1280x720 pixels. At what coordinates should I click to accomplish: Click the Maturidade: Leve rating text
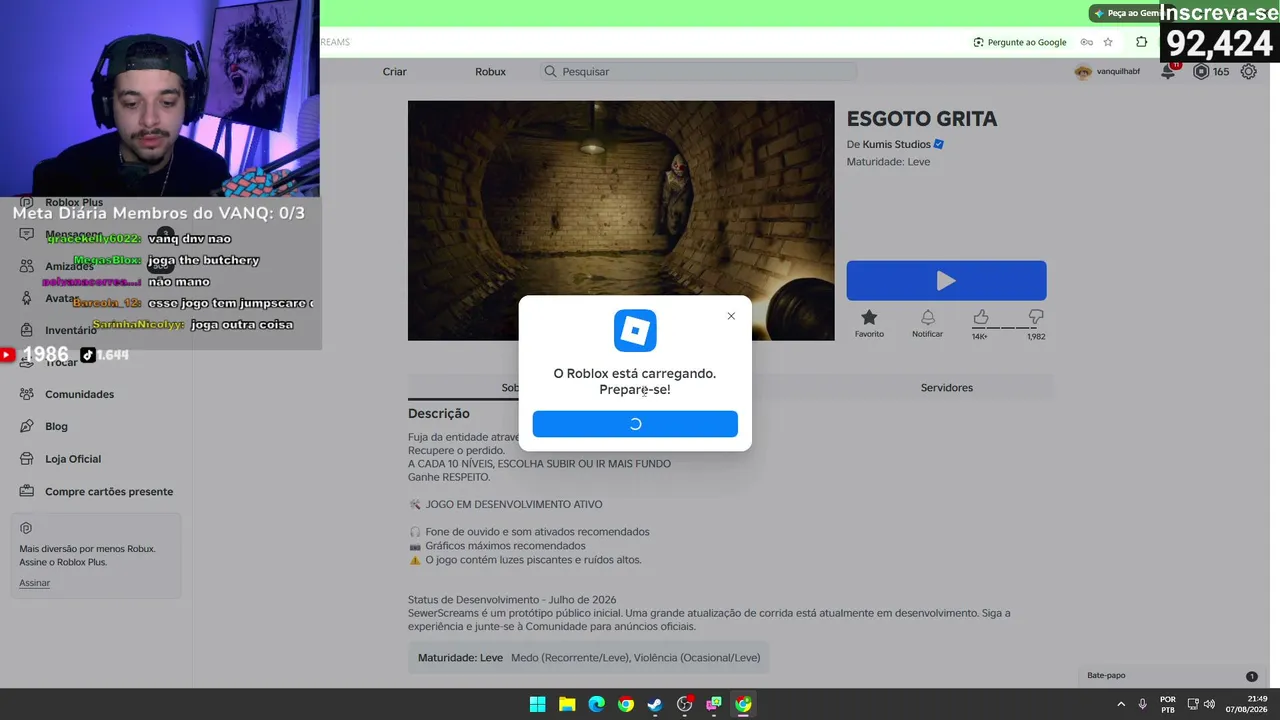[x=888, y=162]
